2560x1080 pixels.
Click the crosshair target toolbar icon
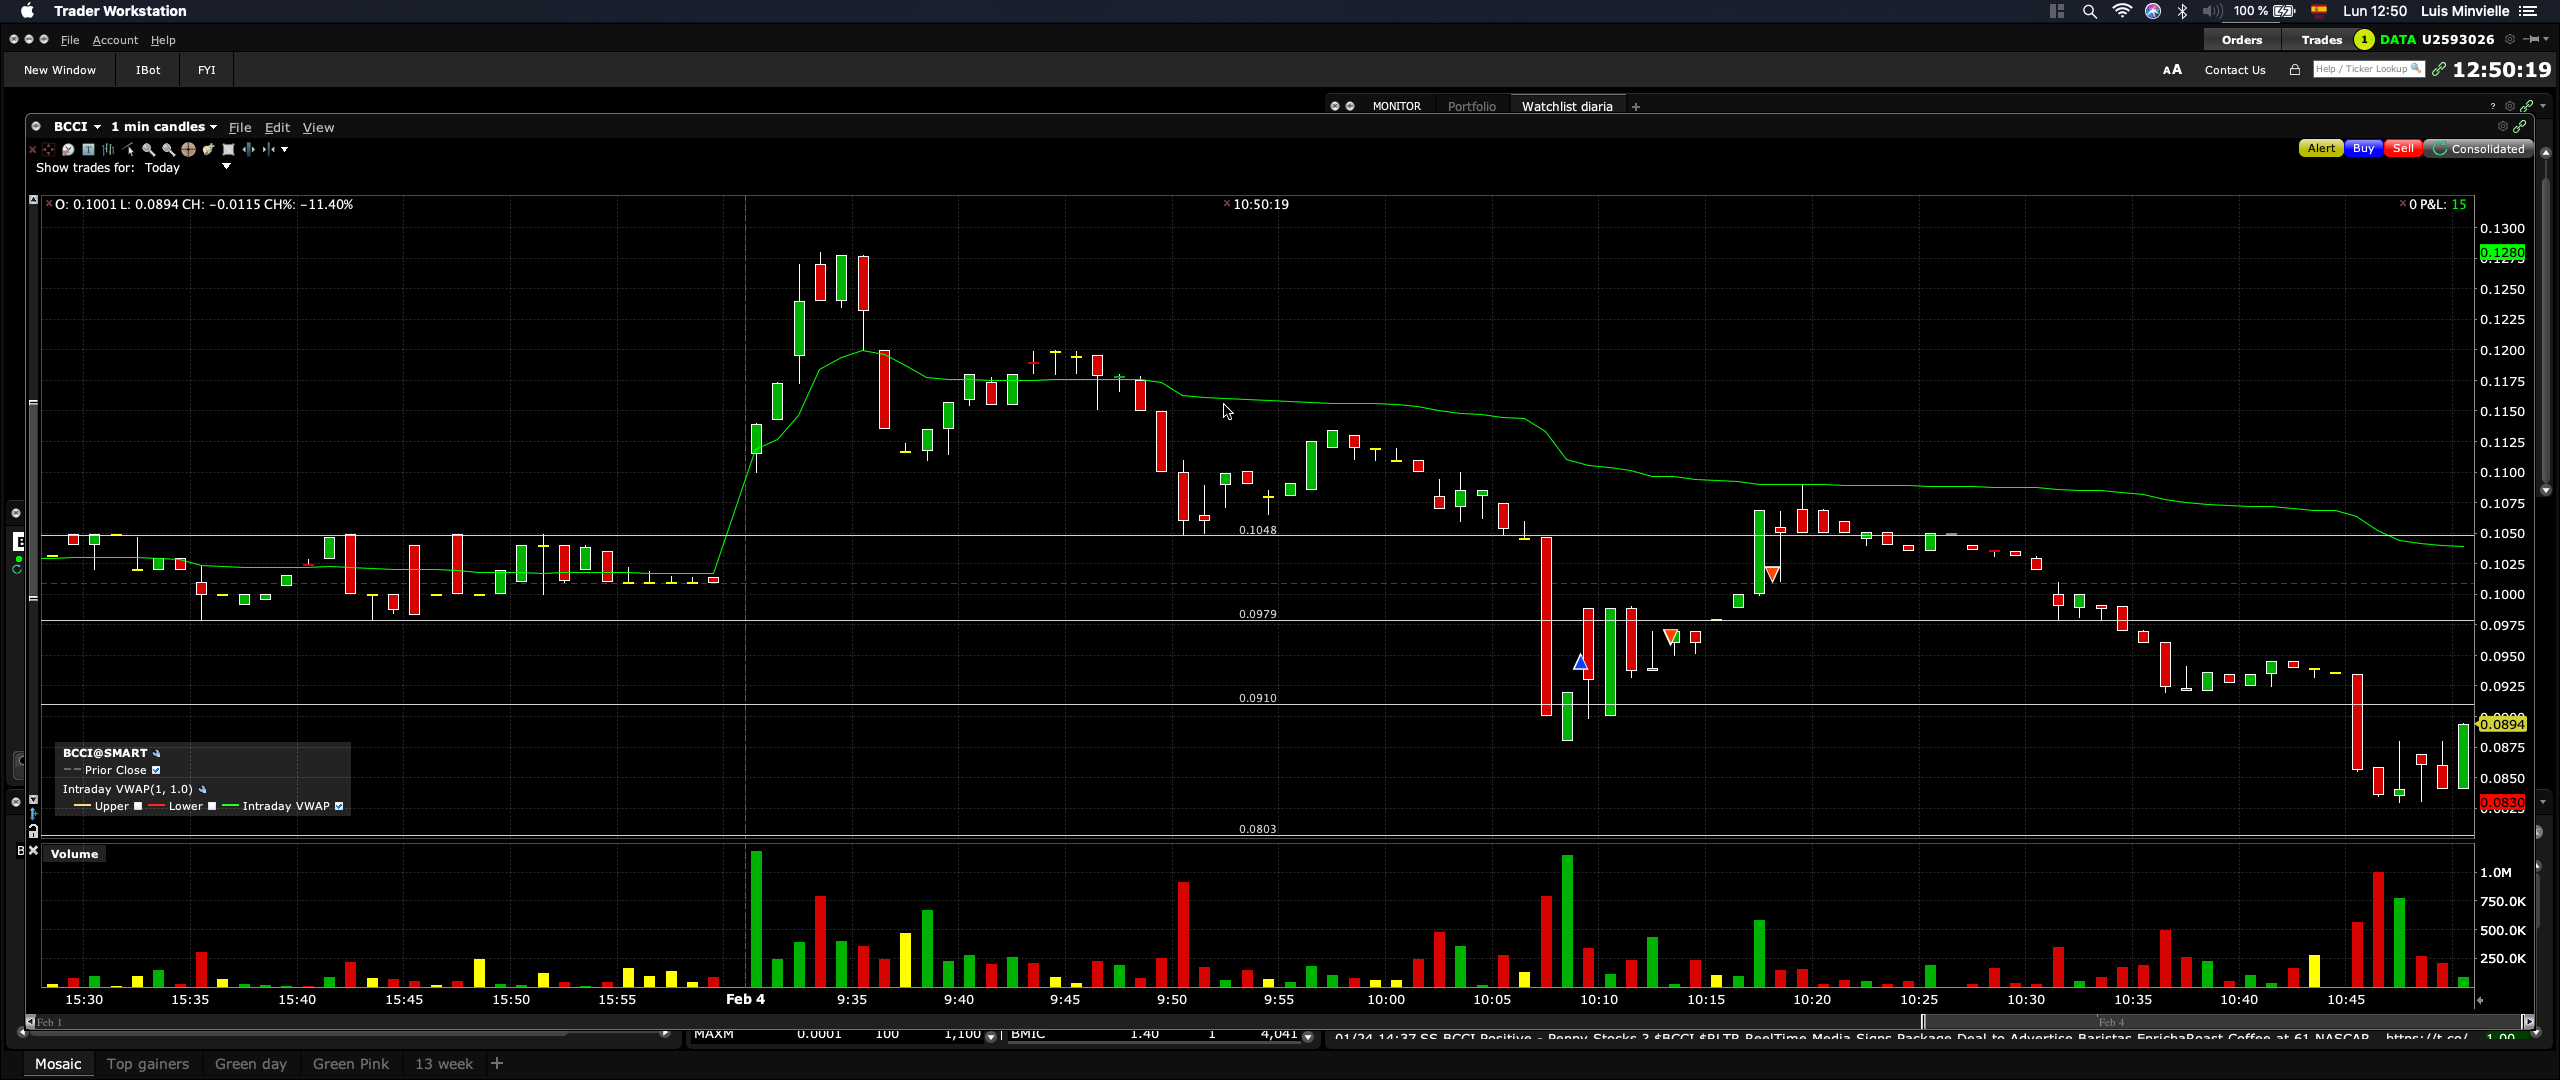[188, 150]
